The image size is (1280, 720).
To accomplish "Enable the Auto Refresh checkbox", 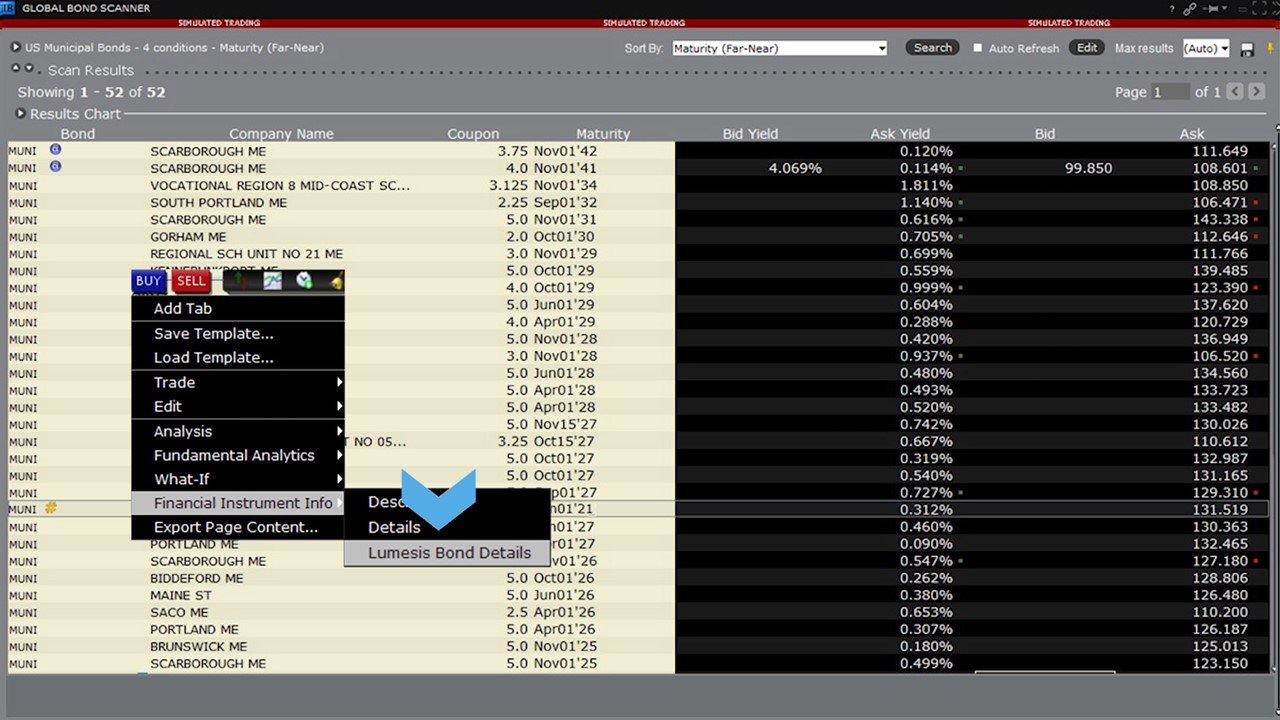I will [978, 48].
